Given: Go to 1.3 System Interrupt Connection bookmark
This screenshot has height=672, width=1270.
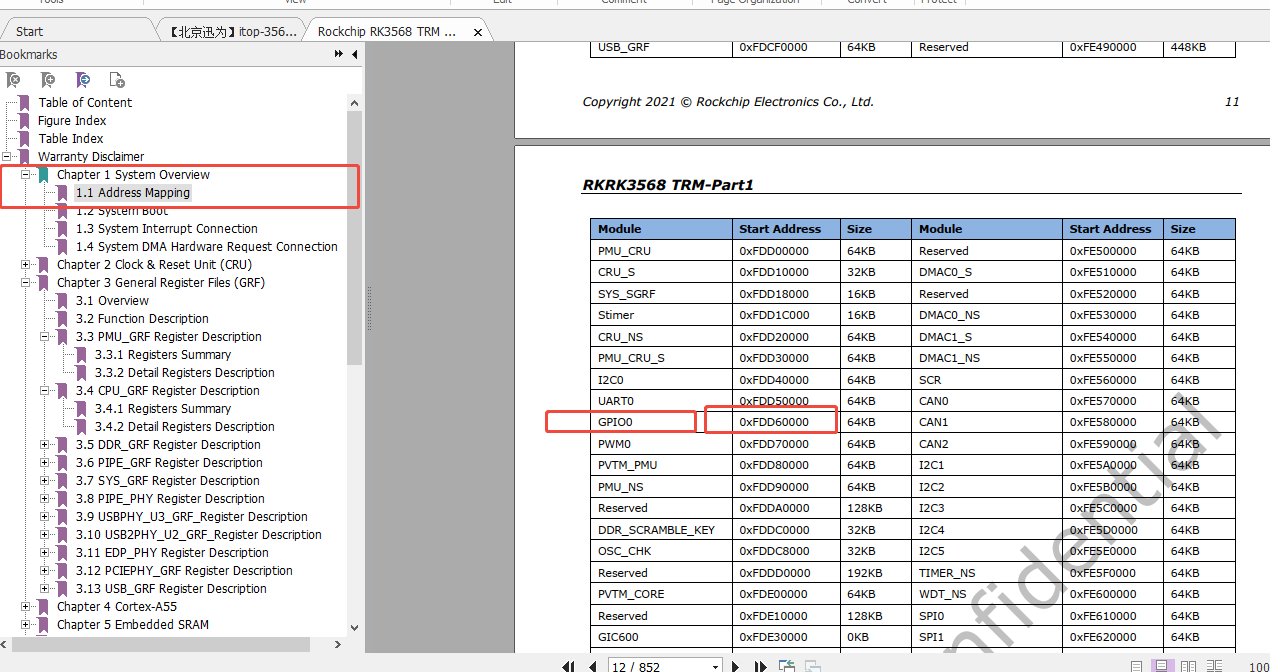Looking at the screenshot, I should click(x=167, y=229).
